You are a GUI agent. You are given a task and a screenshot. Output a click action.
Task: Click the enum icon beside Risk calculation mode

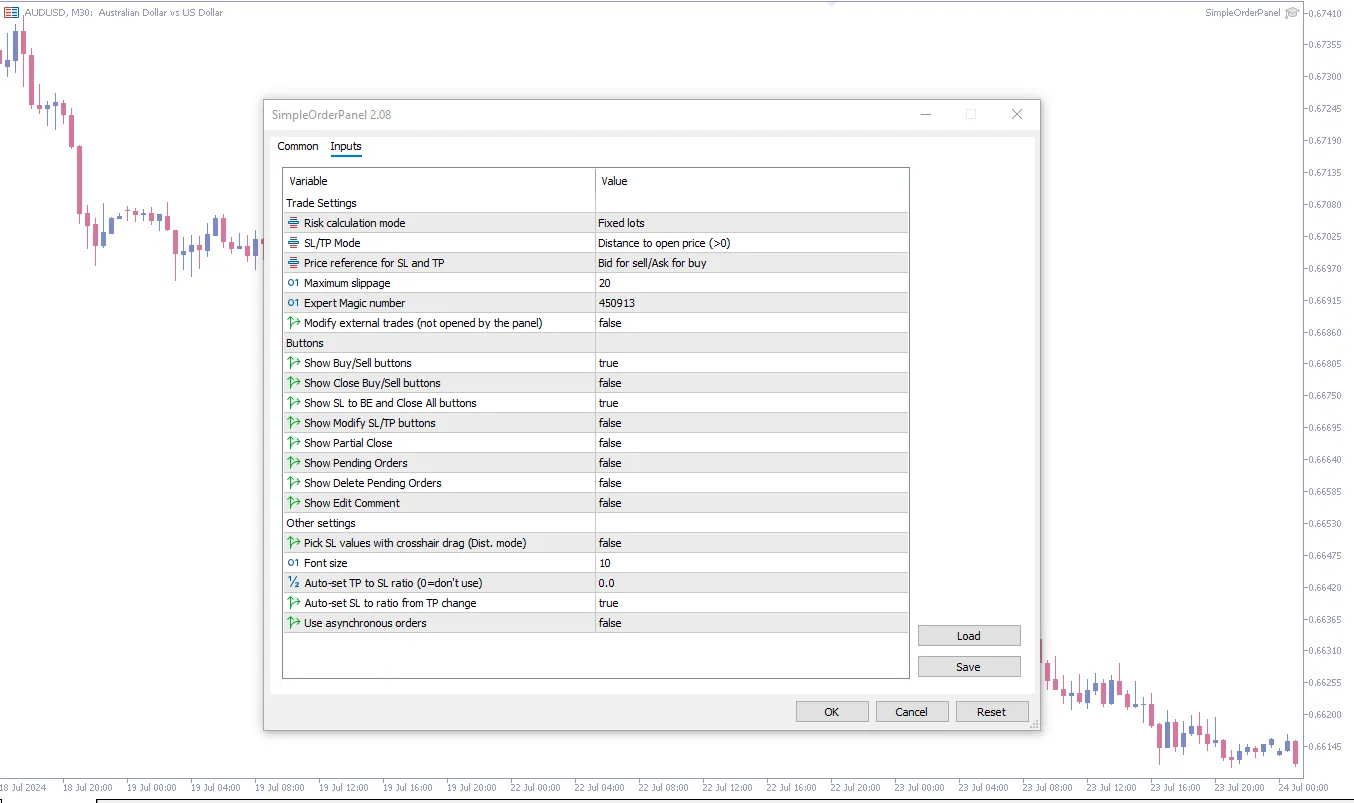293,223
